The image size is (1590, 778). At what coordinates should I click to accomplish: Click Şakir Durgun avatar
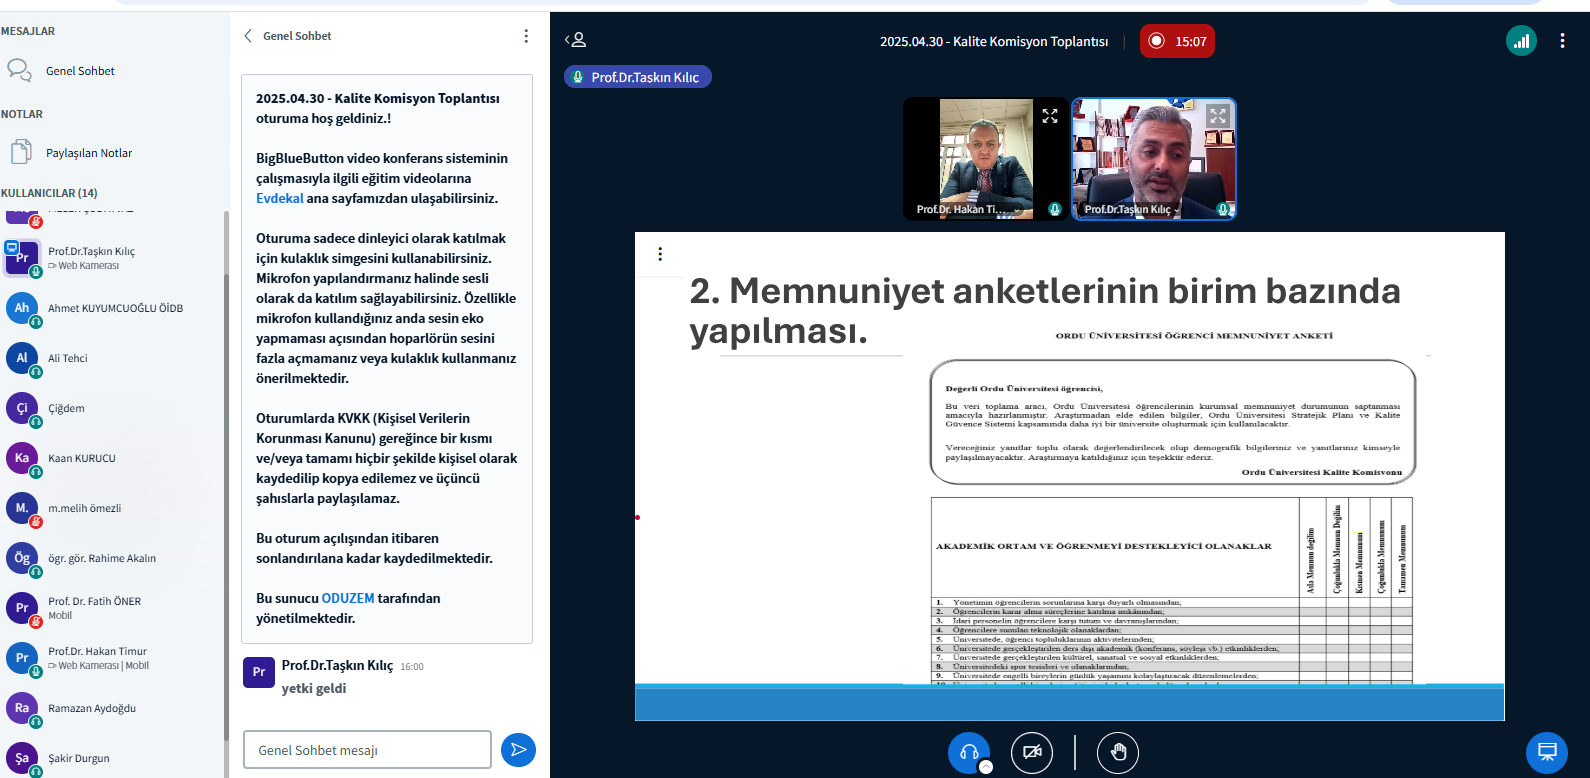click(x=22, y=758)
